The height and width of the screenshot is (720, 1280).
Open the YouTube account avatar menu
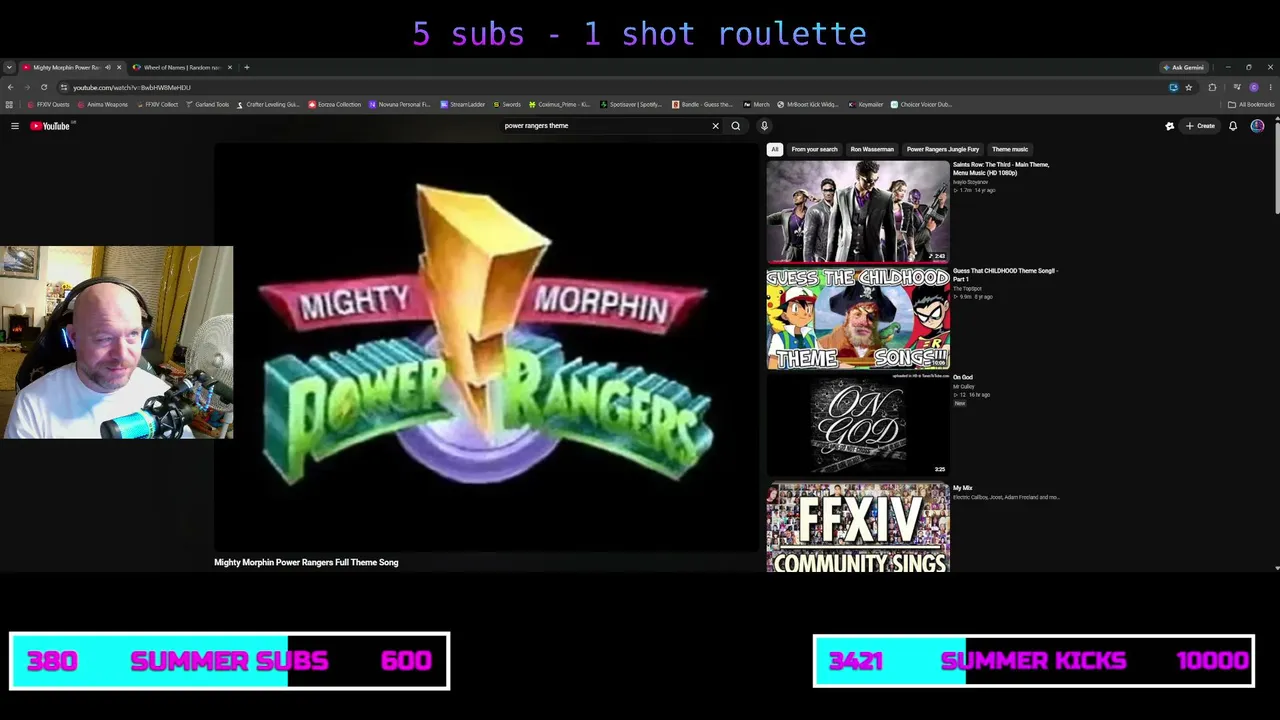click(x=1257, y=126)
